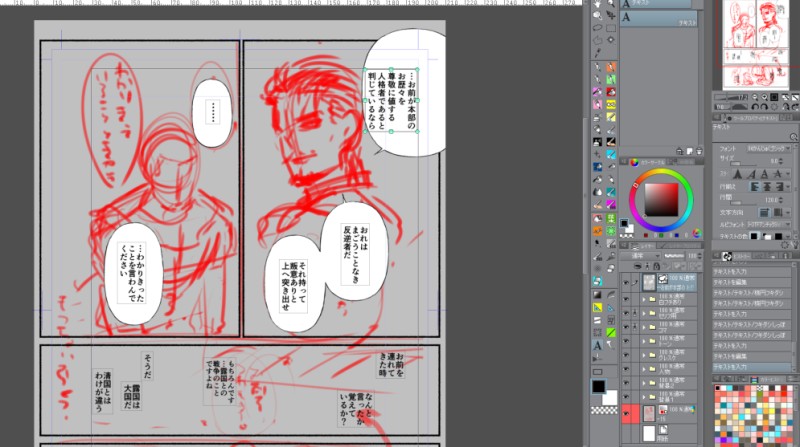The height and width of the screenshot is (447, 800).
Task: Click the duplicate sub tool icon
Action: click(689, 151)
